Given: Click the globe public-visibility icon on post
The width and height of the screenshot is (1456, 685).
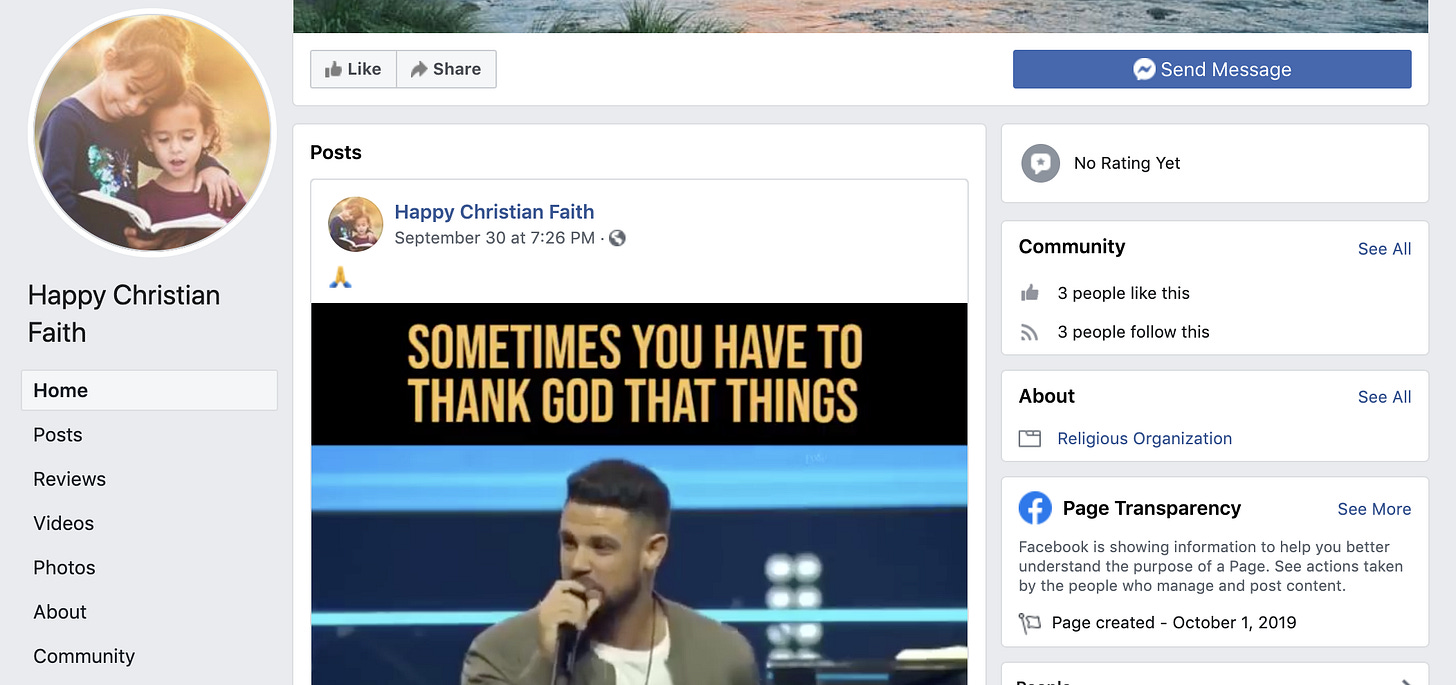Looking at the screenshot, I should click(x=617, y=238).
